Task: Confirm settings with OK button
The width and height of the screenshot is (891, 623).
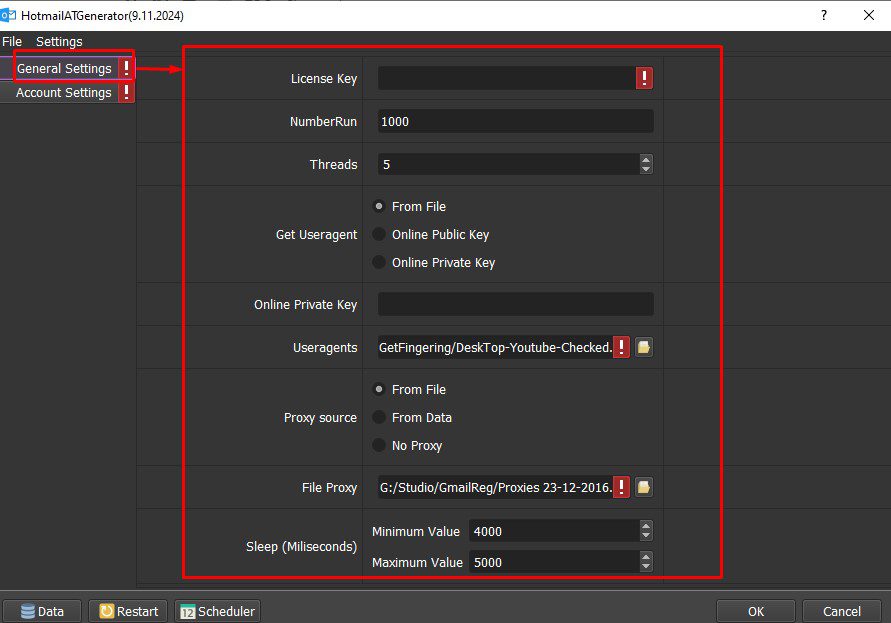Action: tap(756, 612)
